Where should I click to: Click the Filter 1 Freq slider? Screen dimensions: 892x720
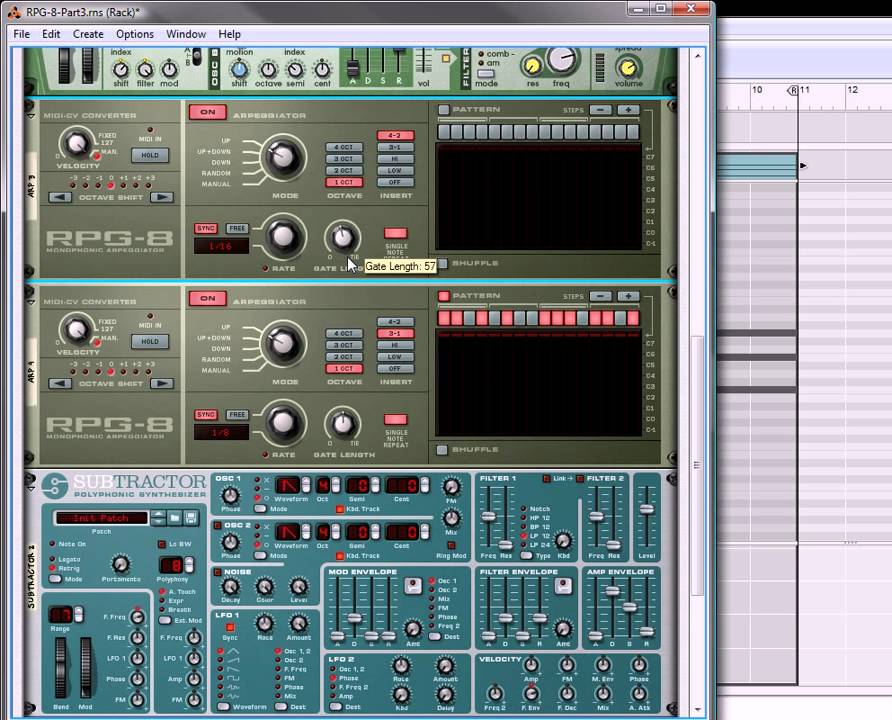(x=488, y=516)
